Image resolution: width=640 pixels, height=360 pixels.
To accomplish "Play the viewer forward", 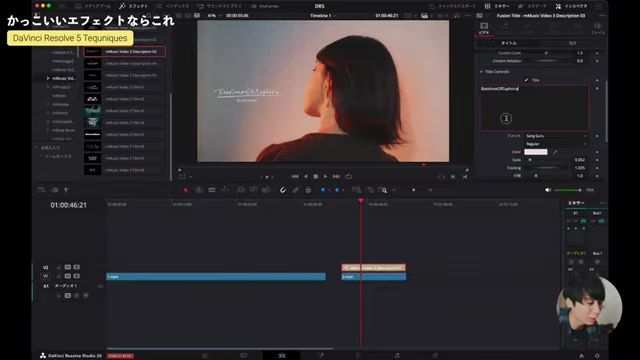I will pyautogui.click(x=325, y=176).
